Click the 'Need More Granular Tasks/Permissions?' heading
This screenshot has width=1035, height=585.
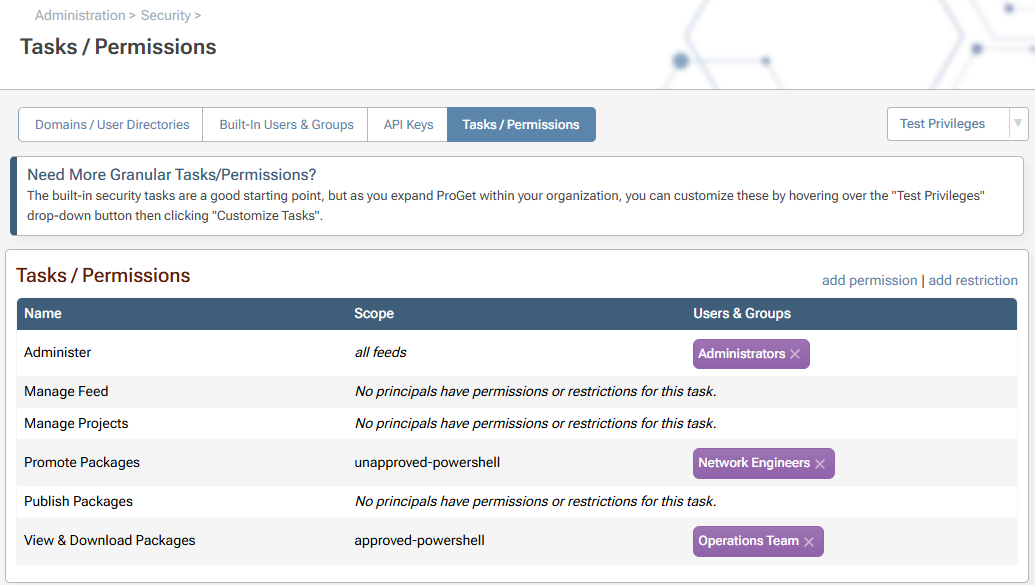[x=172, y=174]
